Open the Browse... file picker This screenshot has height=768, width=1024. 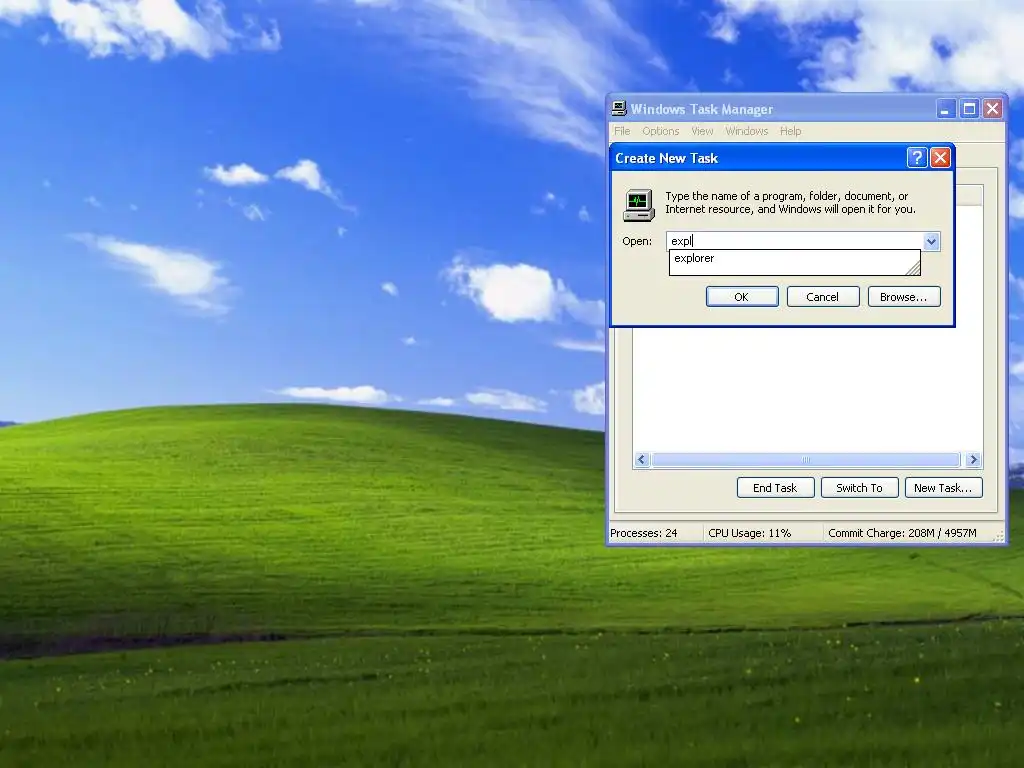[x=904, y=296]
